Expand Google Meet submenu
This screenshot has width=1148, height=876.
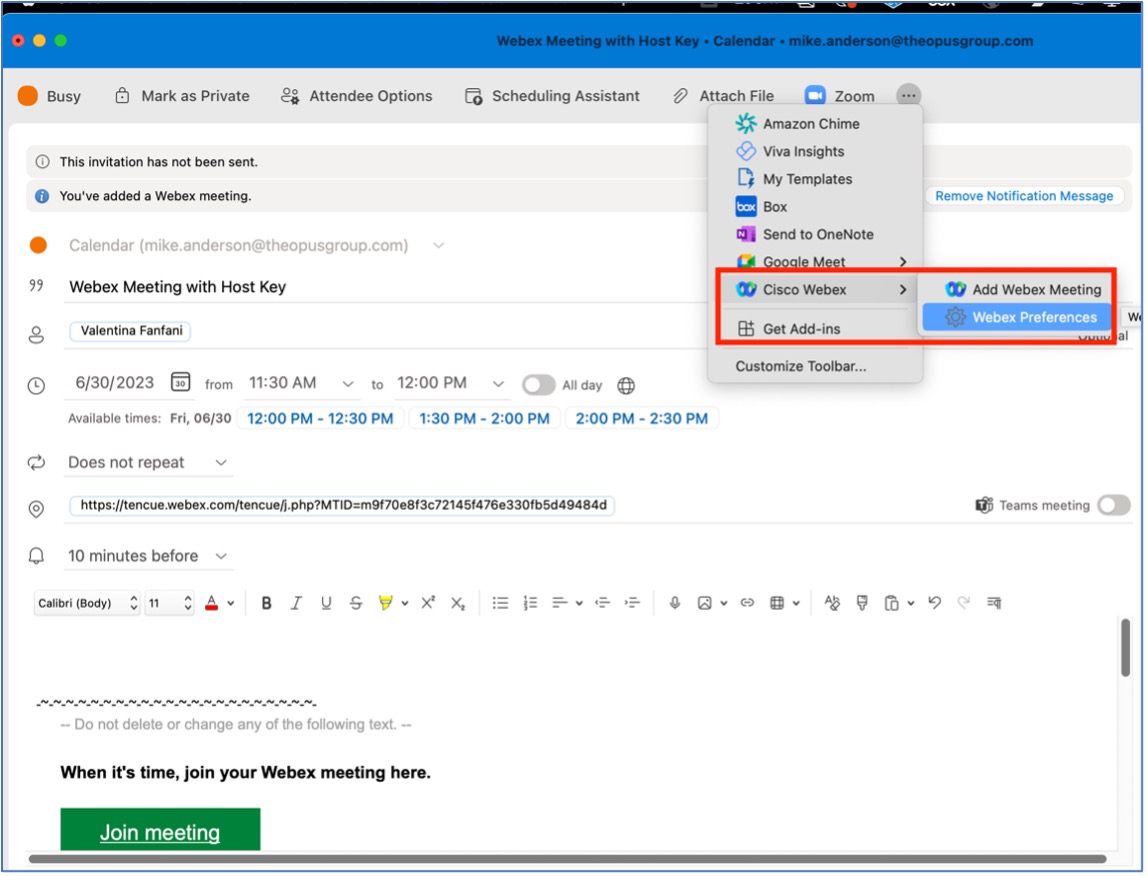point(815,262)
